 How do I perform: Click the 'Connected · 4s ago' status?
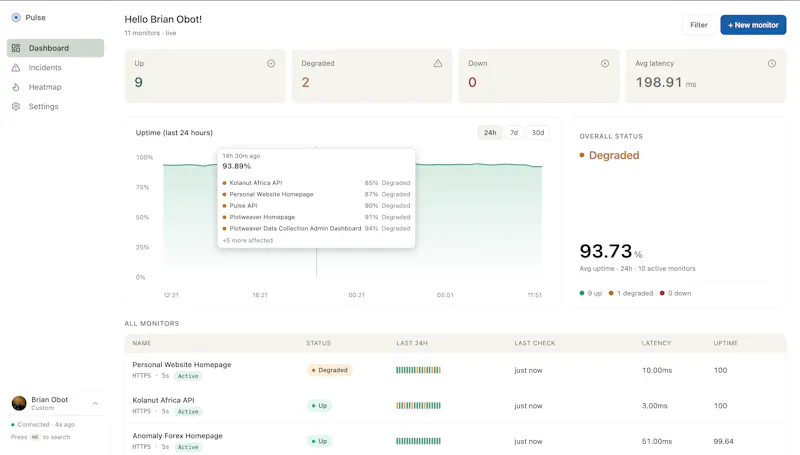(43, 424)
